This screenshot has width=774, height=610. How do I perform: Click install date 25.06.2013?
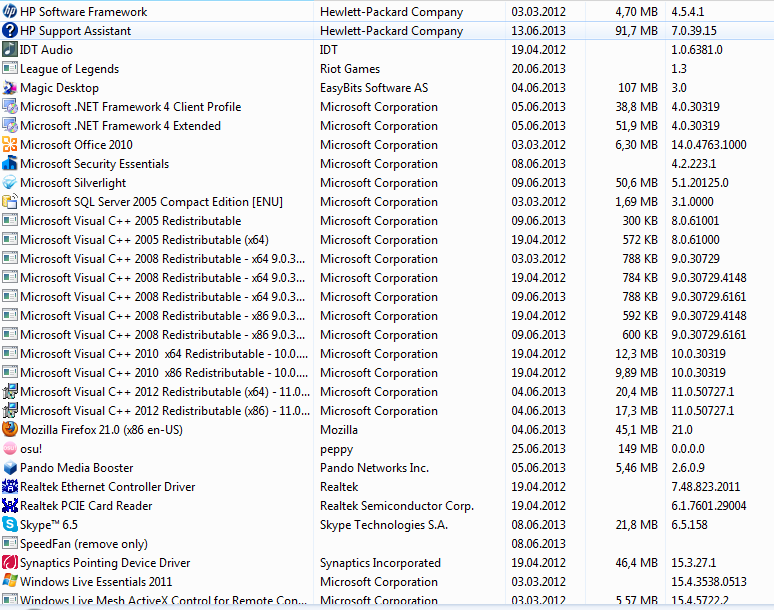(x=538, y=449)
